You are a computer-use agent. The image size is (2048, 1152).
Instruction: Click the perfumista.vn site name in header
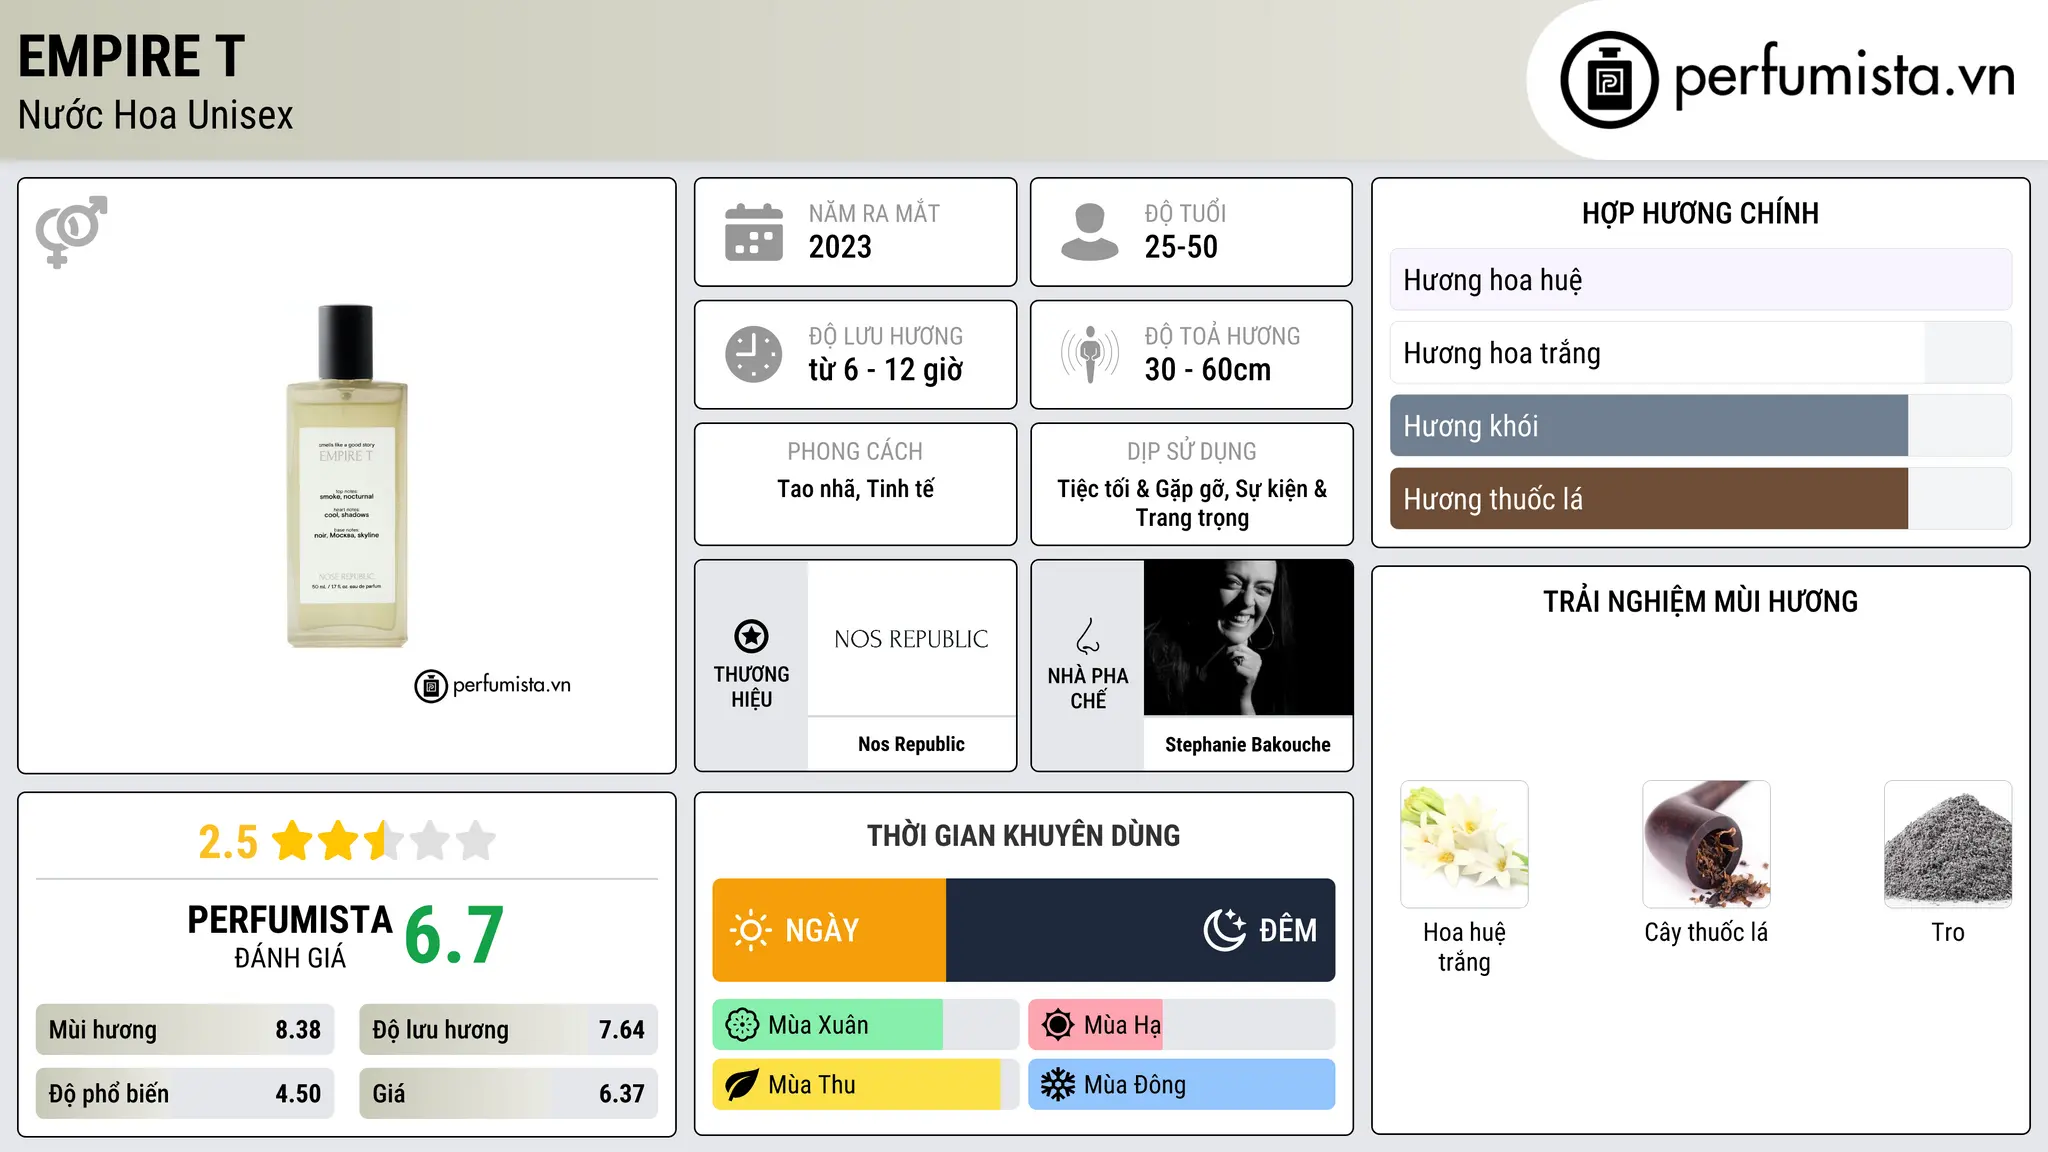[1845, 77]
